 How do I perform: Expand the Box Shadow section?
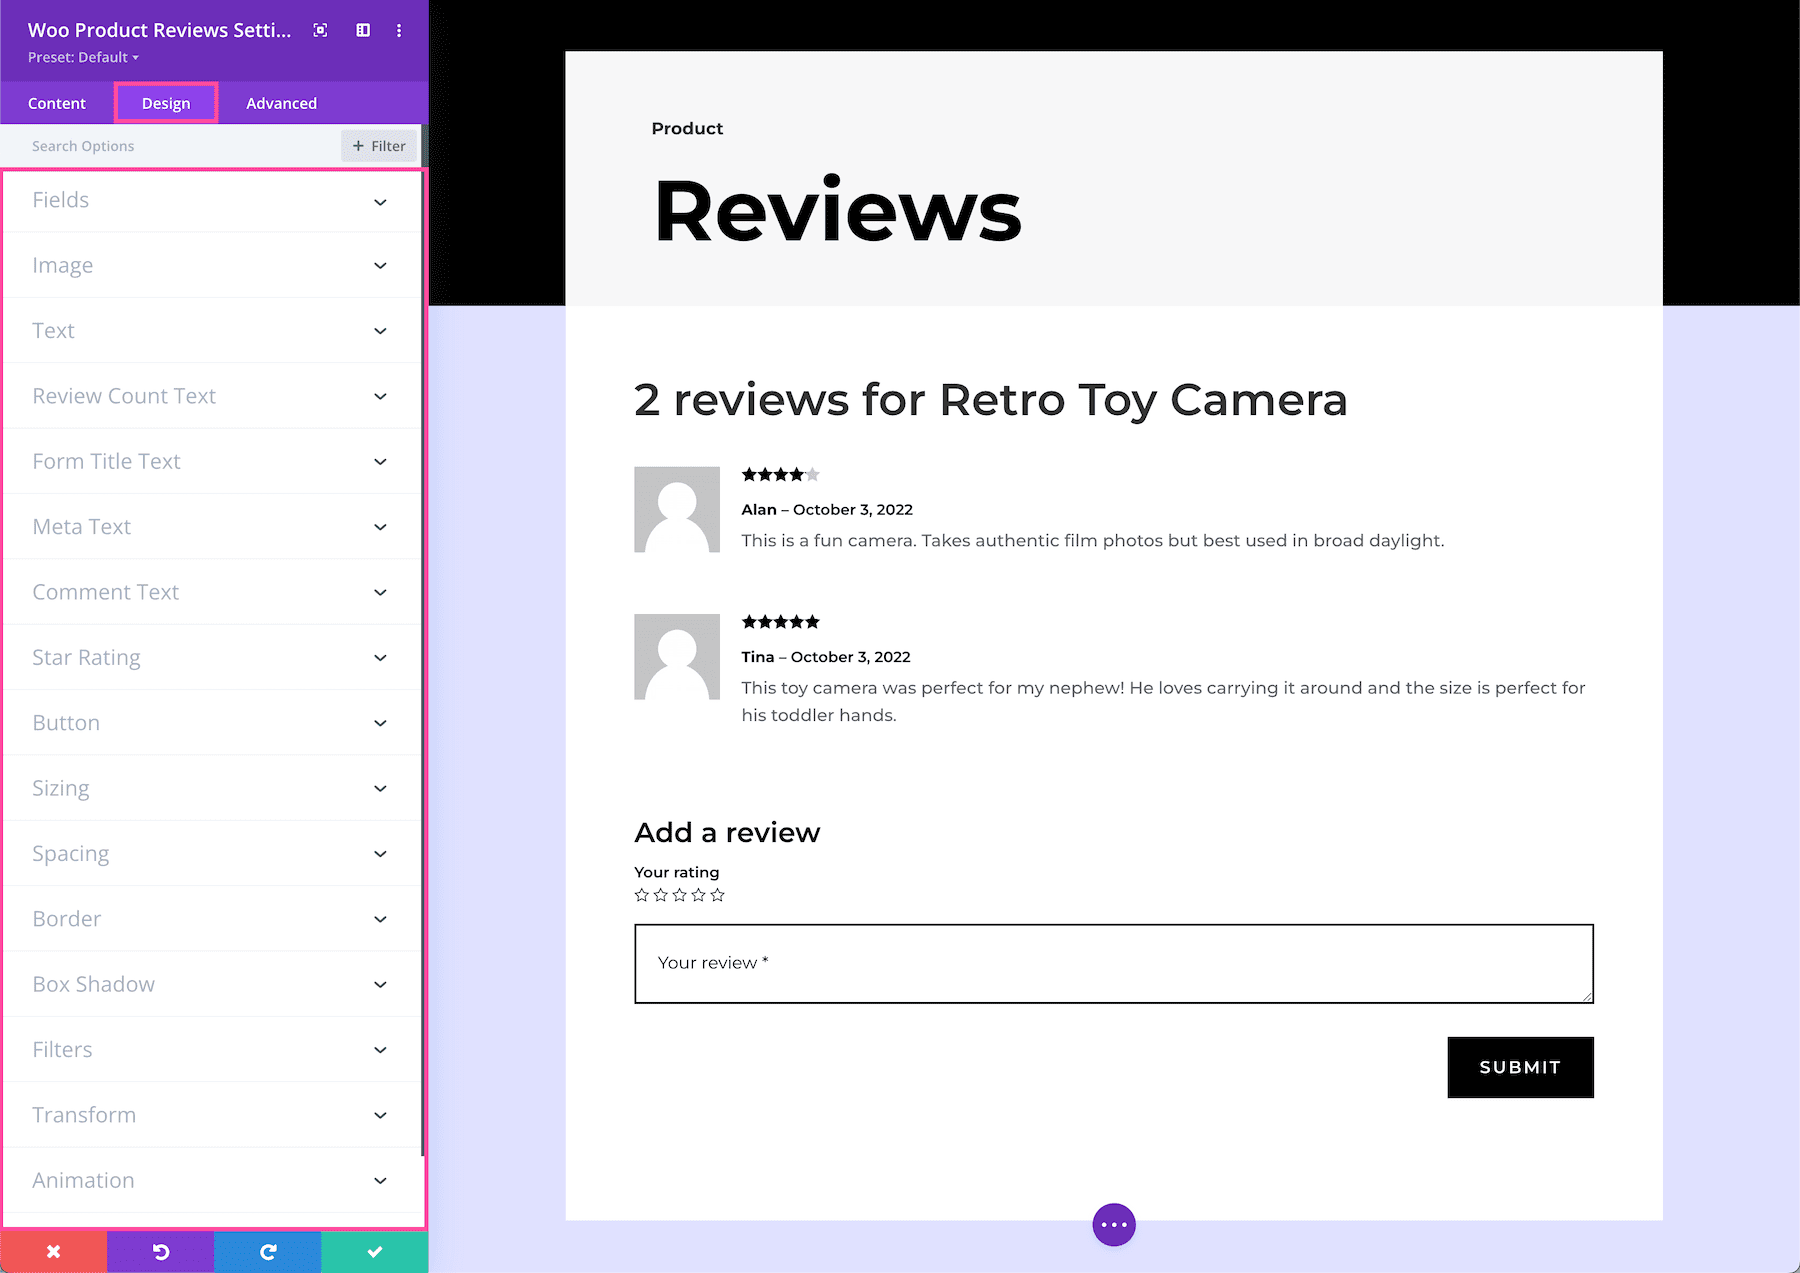[x=212, y=984]
